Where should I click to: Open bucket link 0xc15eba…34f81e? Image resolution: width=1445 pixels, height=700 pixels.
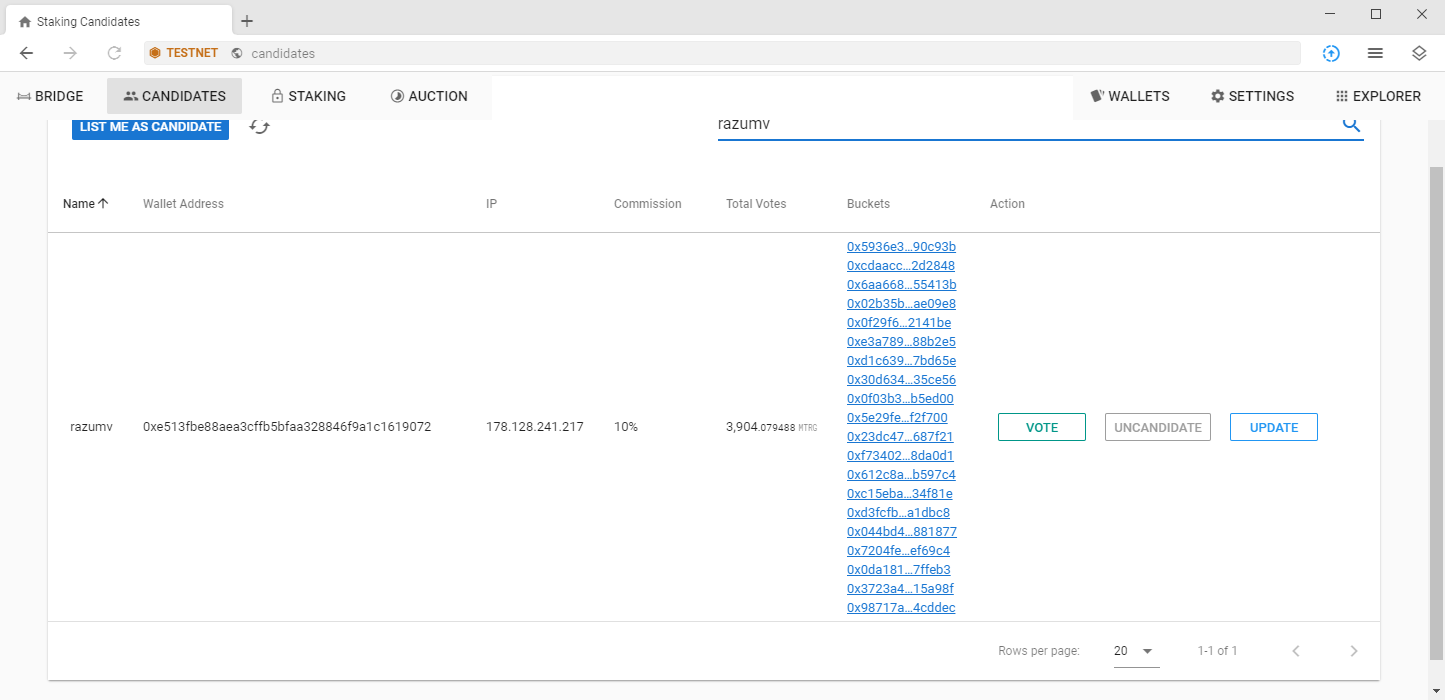(x=900, y=494)
